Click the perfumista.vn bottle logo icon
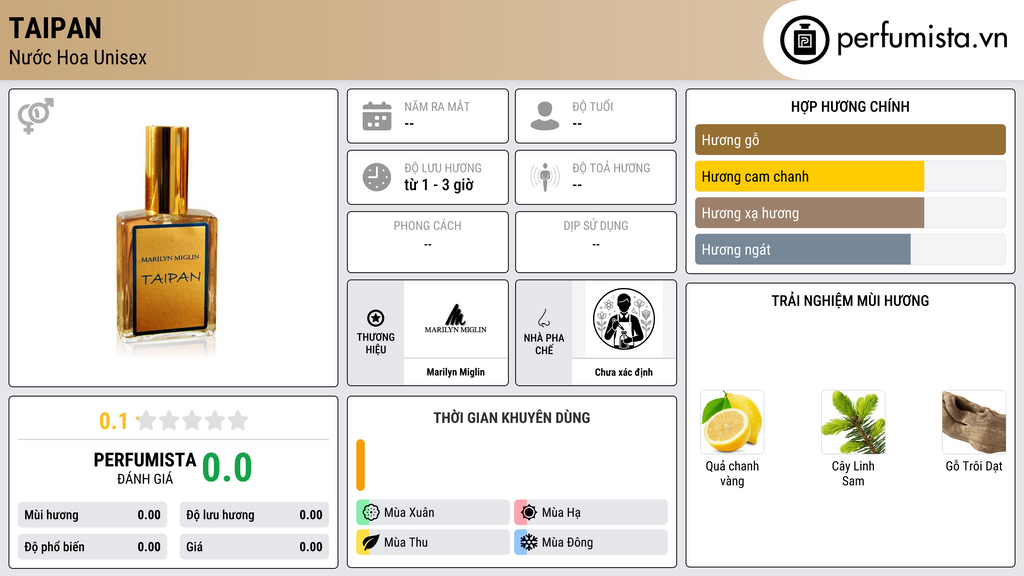Screen dimensions: 1024x576 [804, 40]
